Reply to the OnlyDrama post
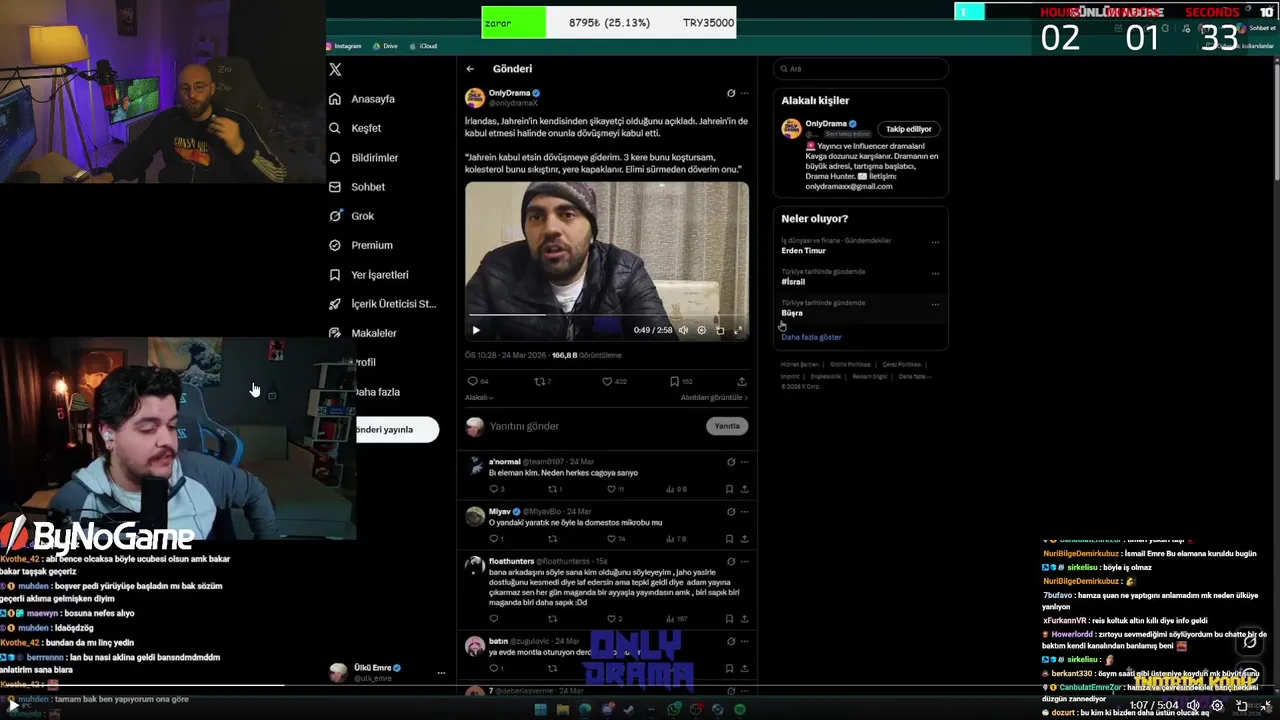 coord(477,381)
